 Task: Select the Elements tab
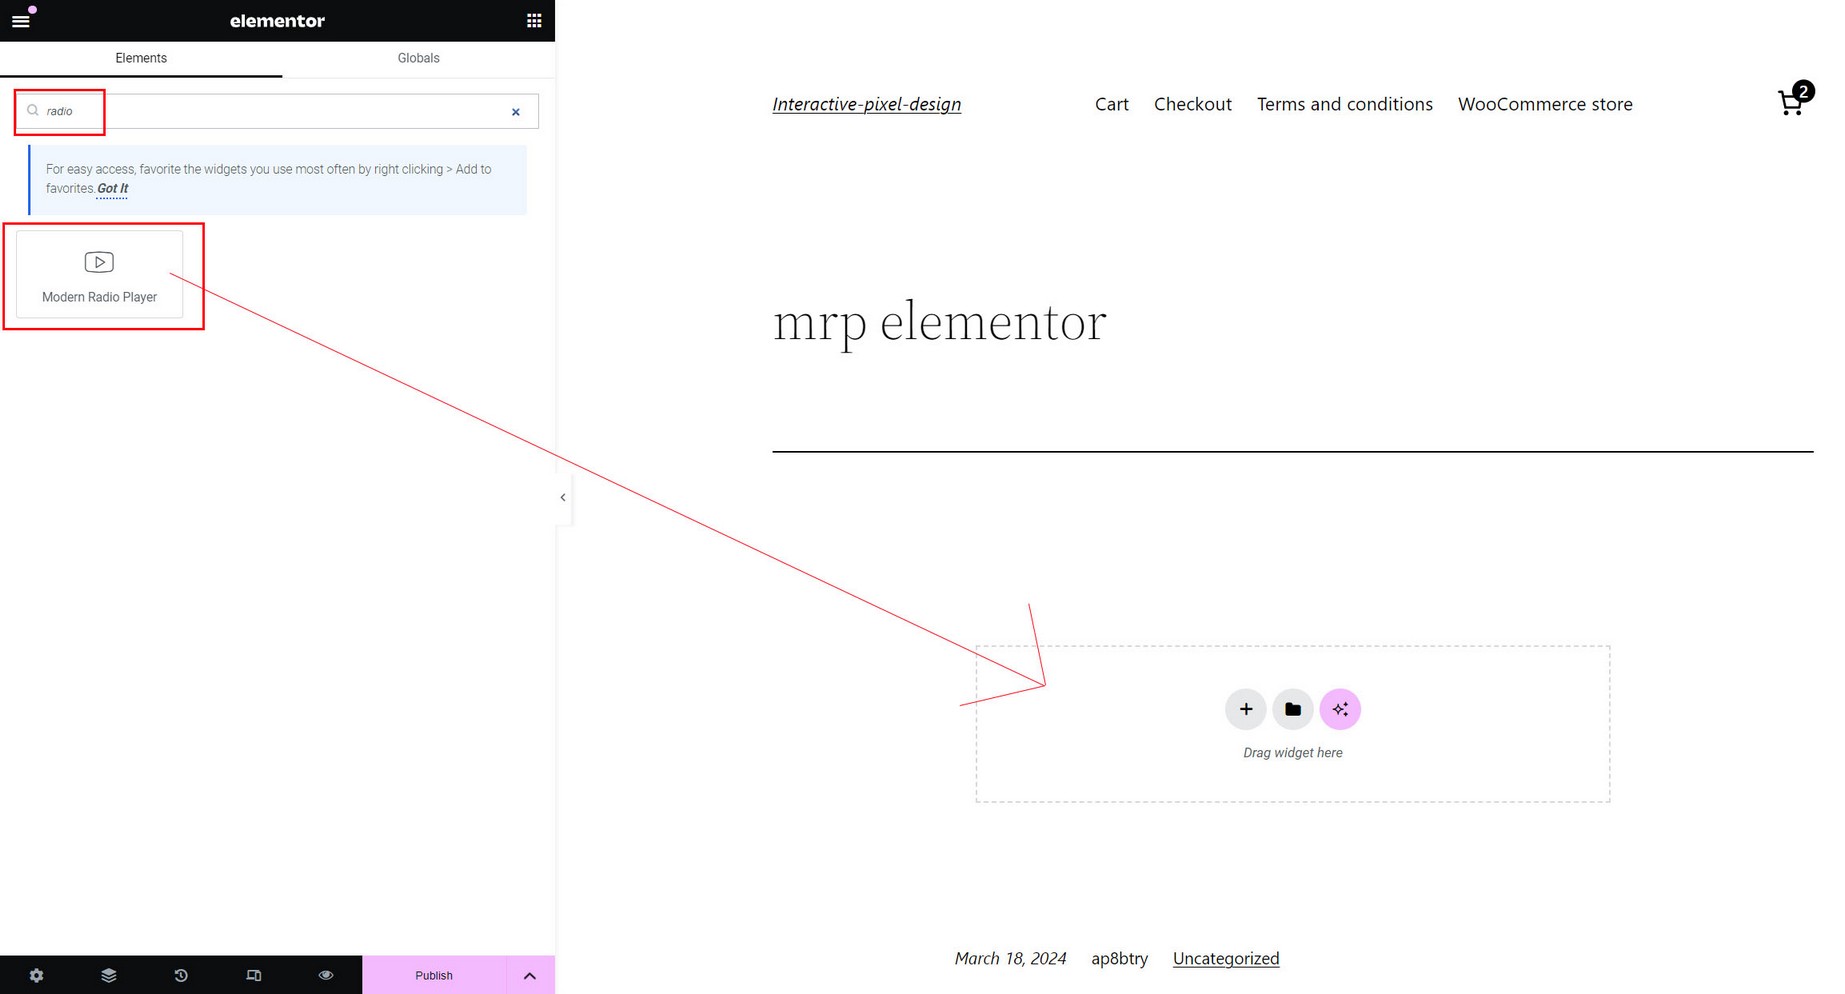coord(141,58)
